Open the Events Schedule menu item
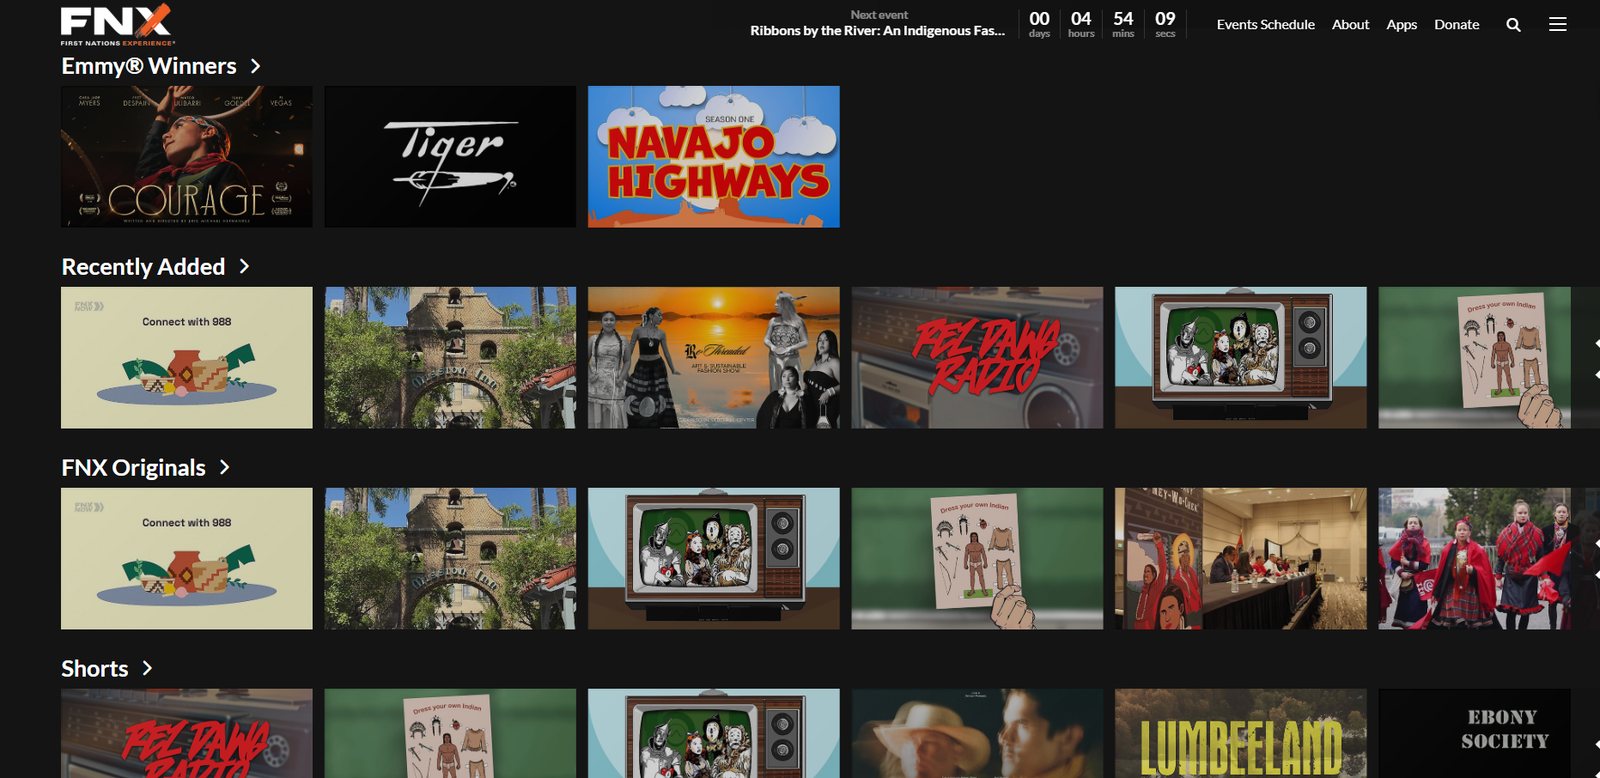 coord(1266,25)
